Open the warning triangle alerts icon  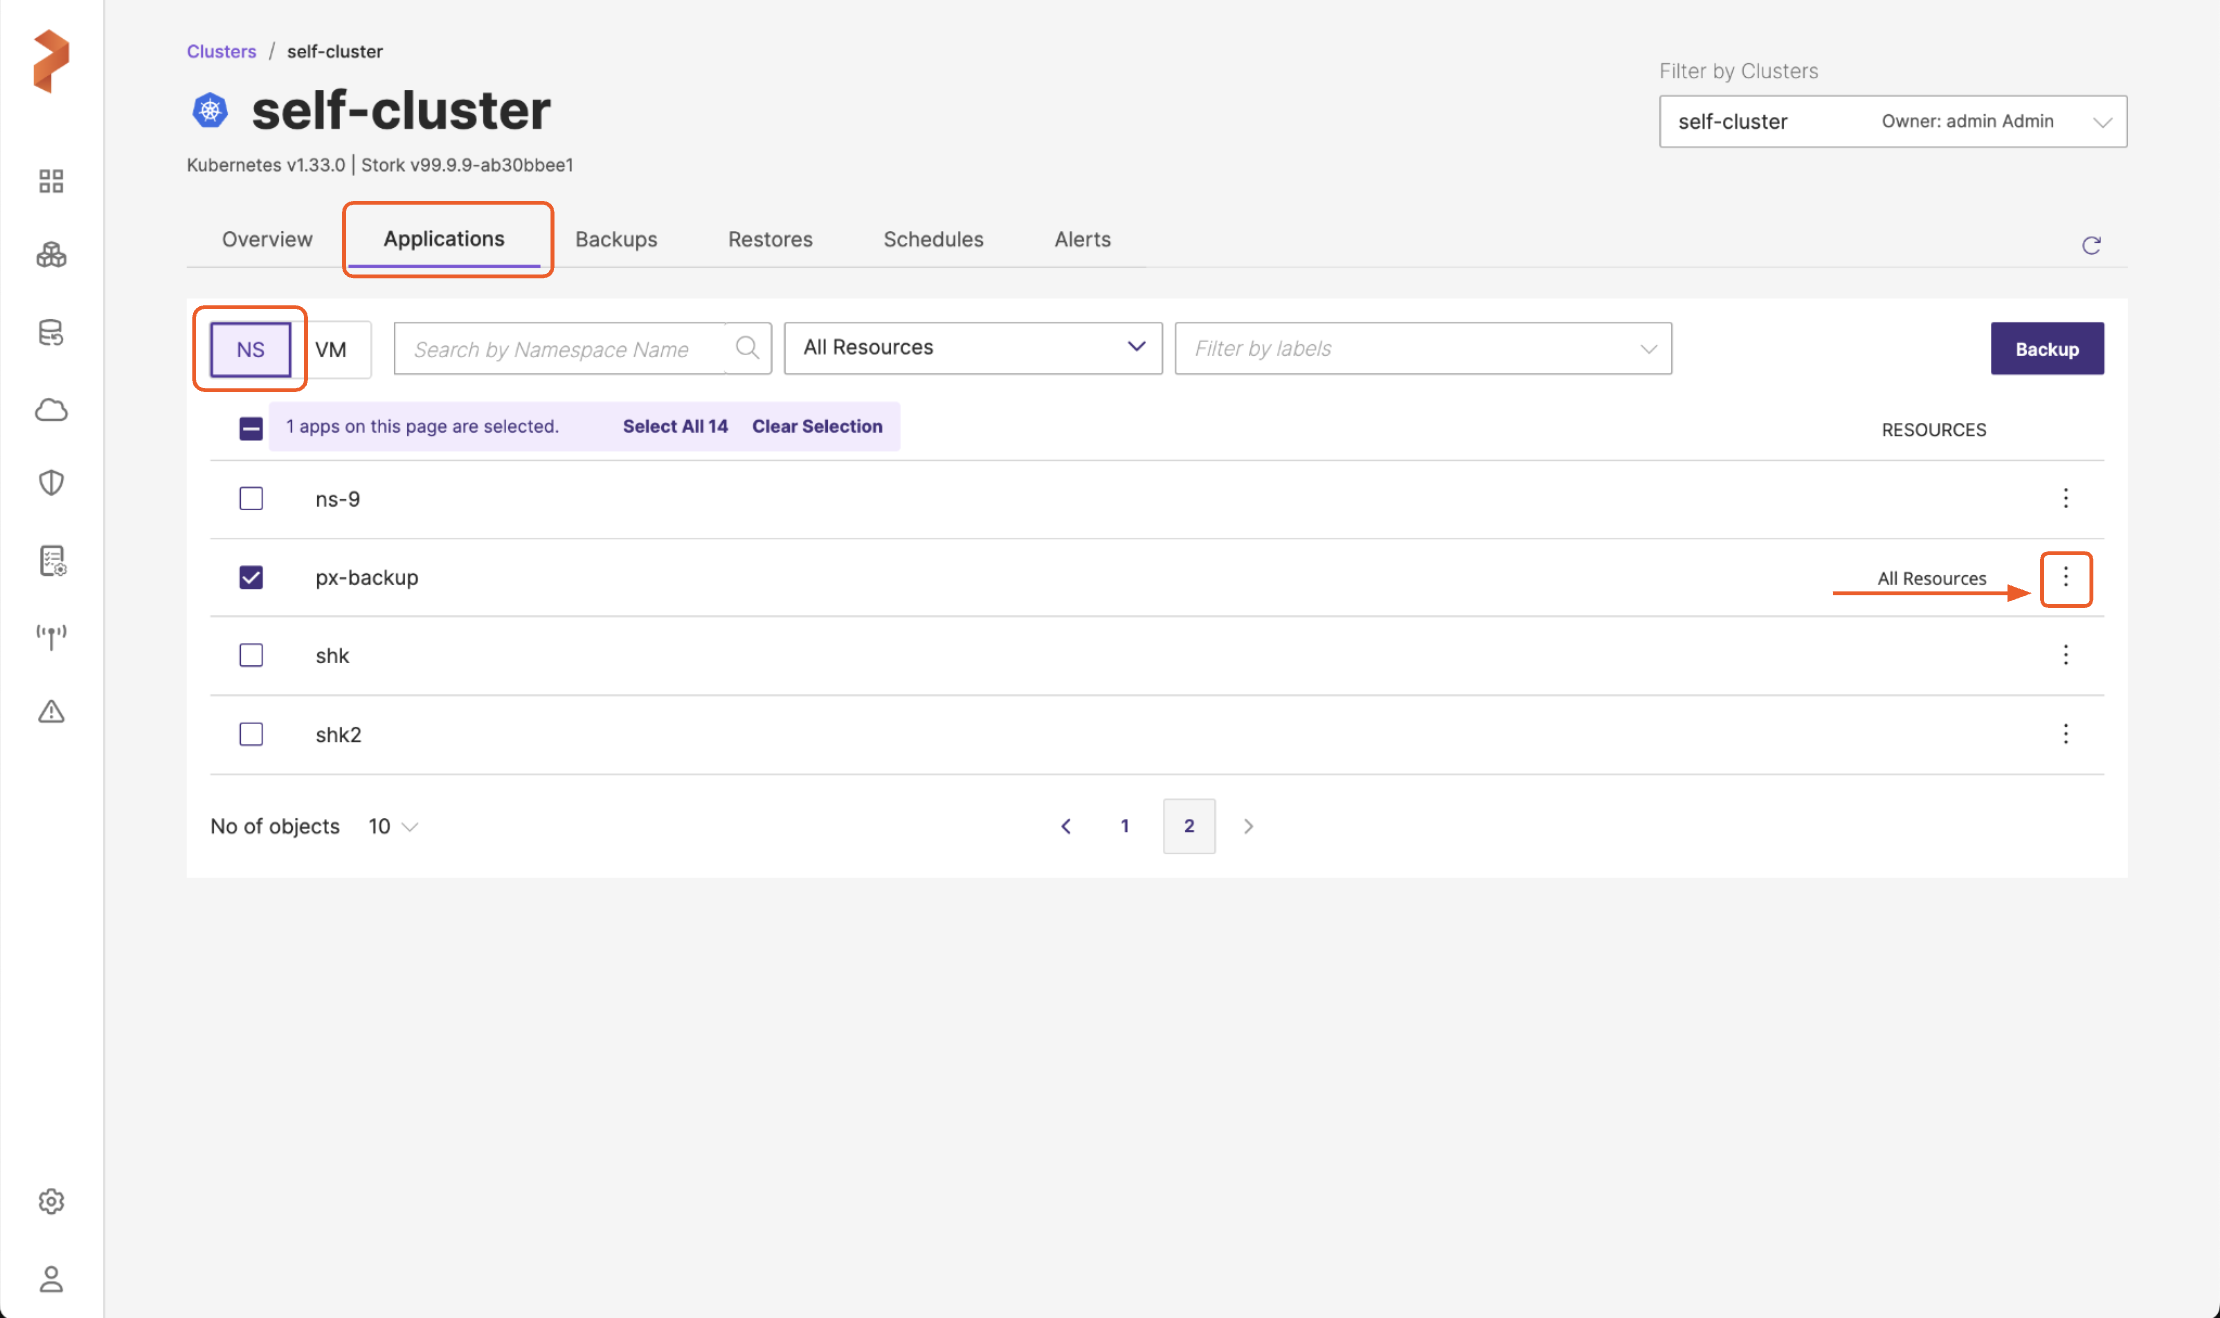[51, 712]
